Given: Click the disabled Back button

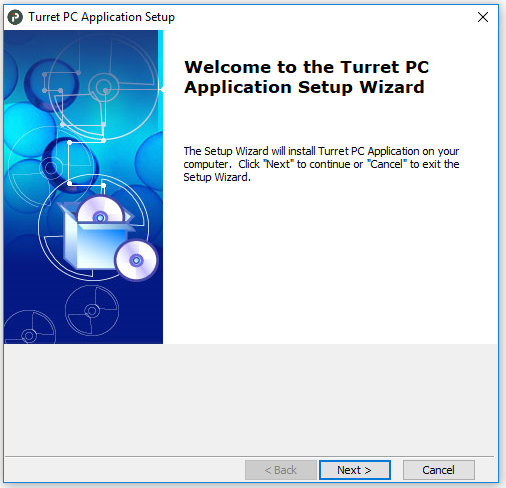Looking at the screenshot, I should pyautogui.click(x=281, y=470).
